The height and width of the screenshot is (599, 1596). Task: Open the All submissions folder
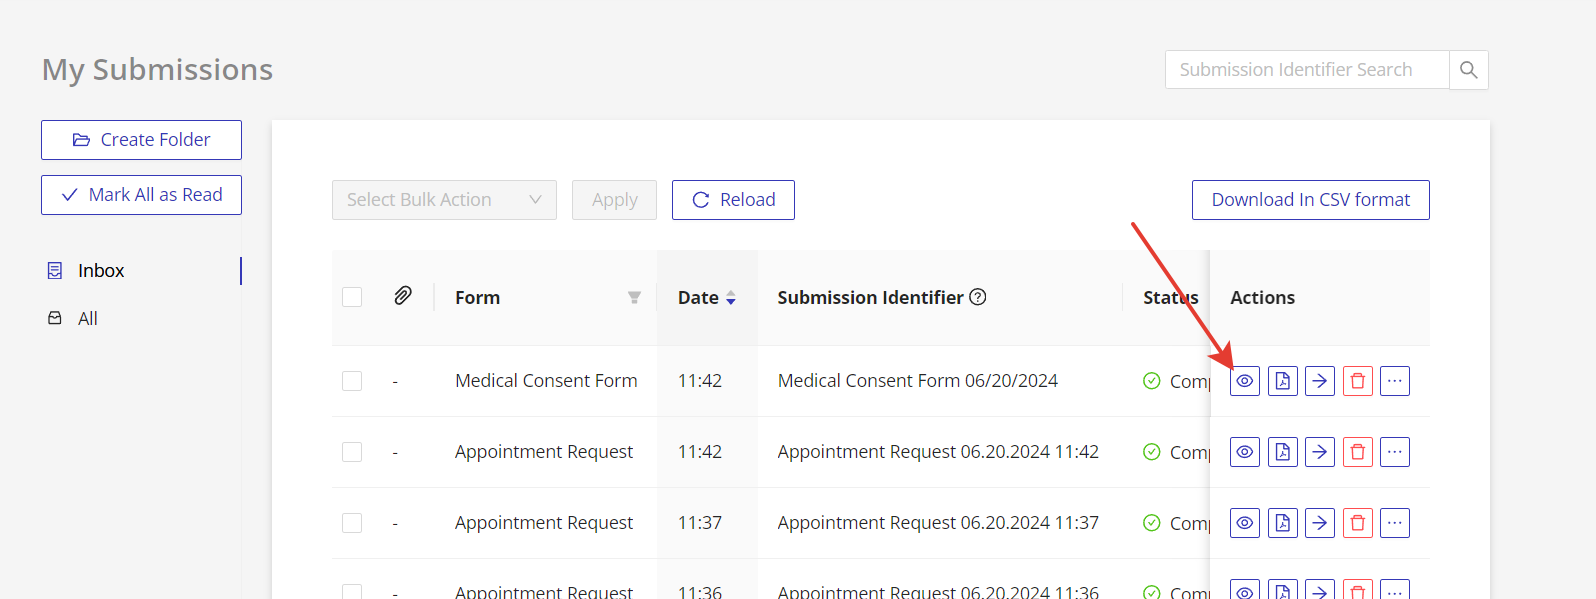pos(88,319)
